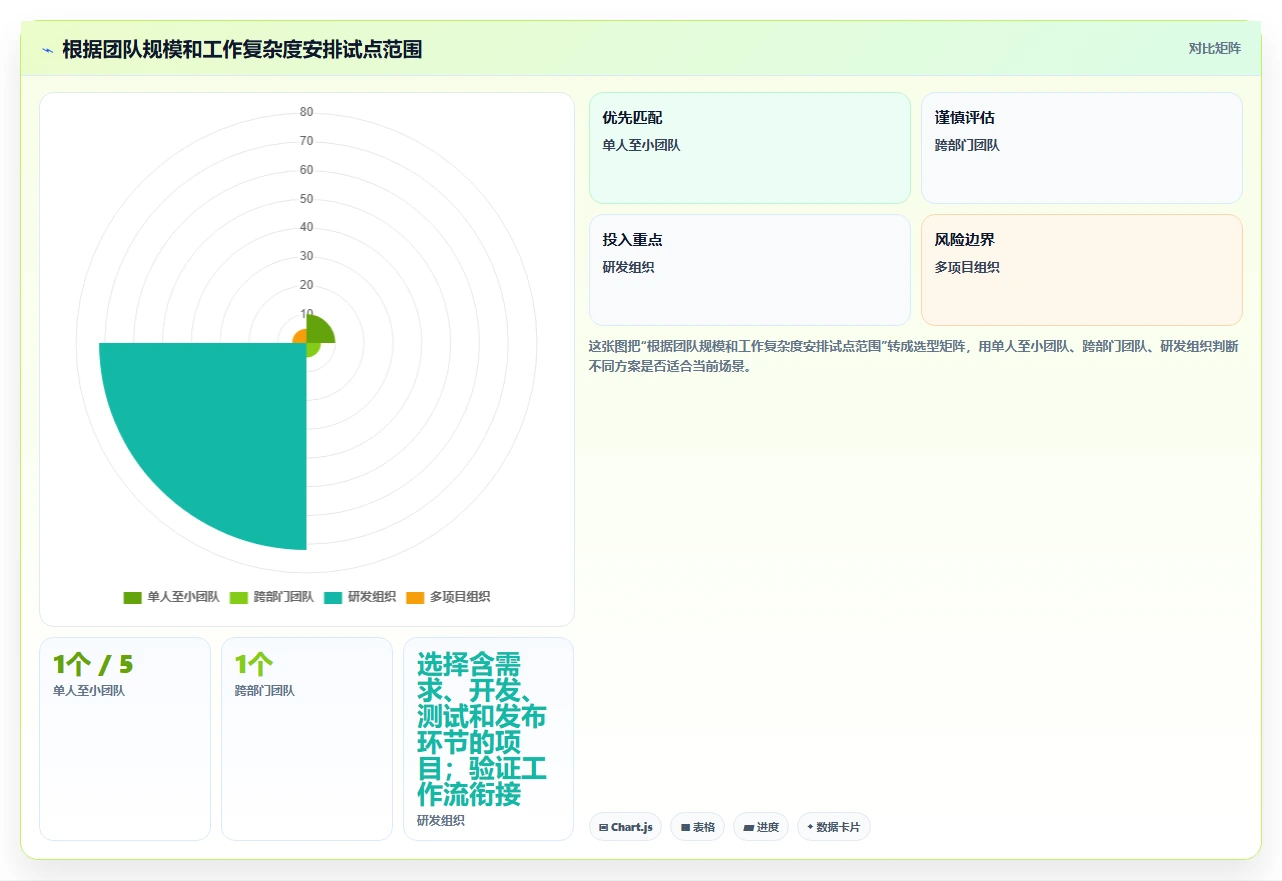
Task: Toggle the 单人至小团队 legend color box
Action: [132, 597]
